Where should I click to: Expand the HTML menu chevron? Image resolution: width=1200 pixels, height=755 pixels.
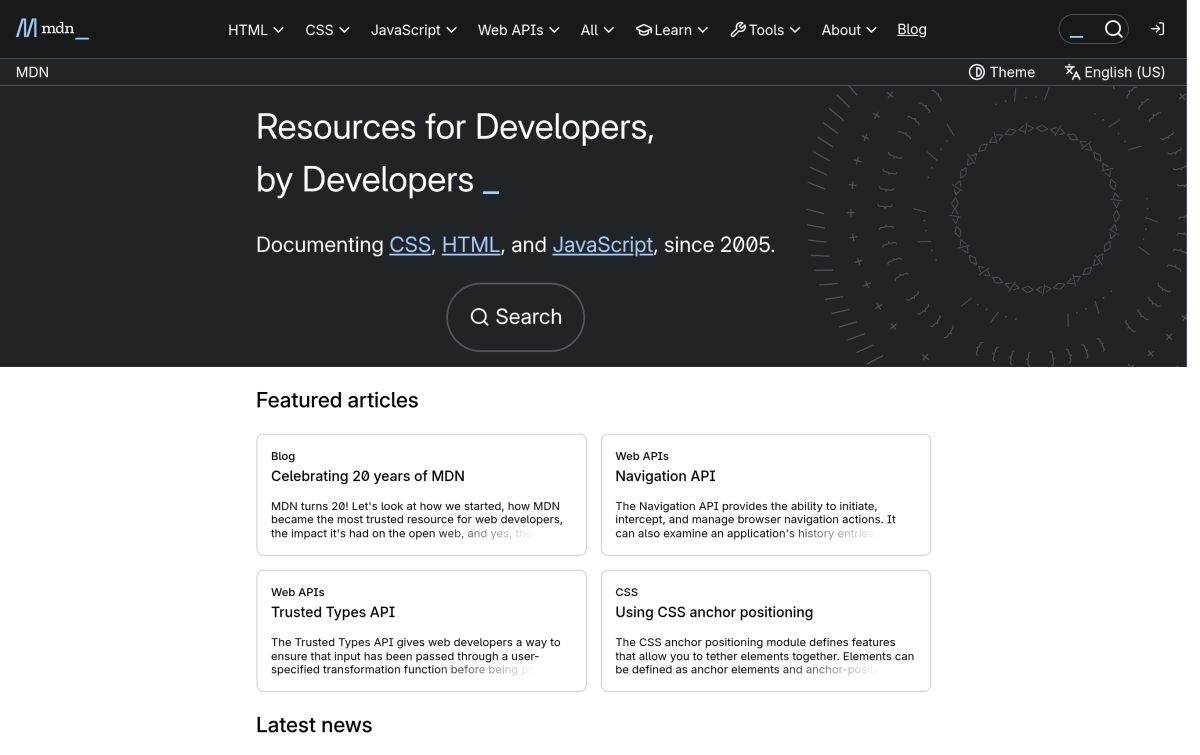click(x=278, y=30)
